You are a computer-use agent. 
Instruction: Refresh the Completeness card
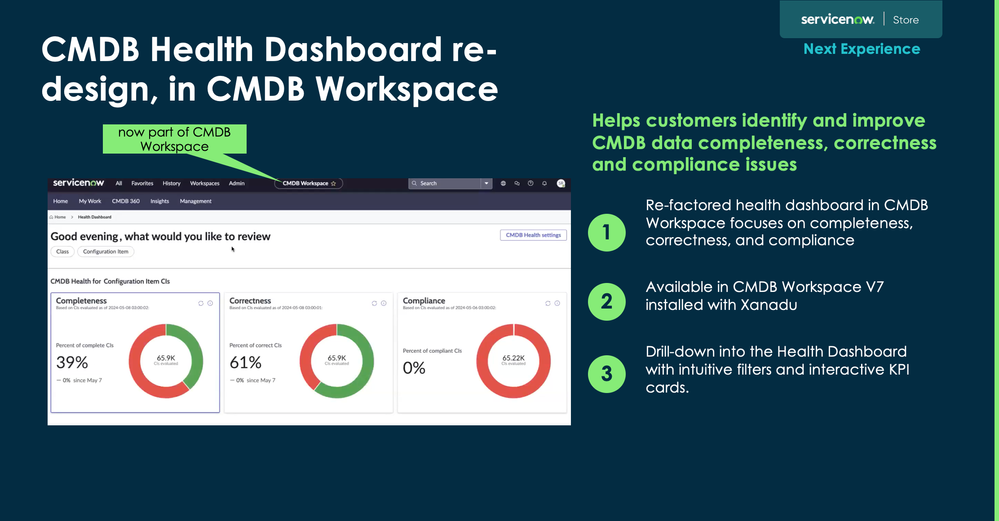click(201, 303)
